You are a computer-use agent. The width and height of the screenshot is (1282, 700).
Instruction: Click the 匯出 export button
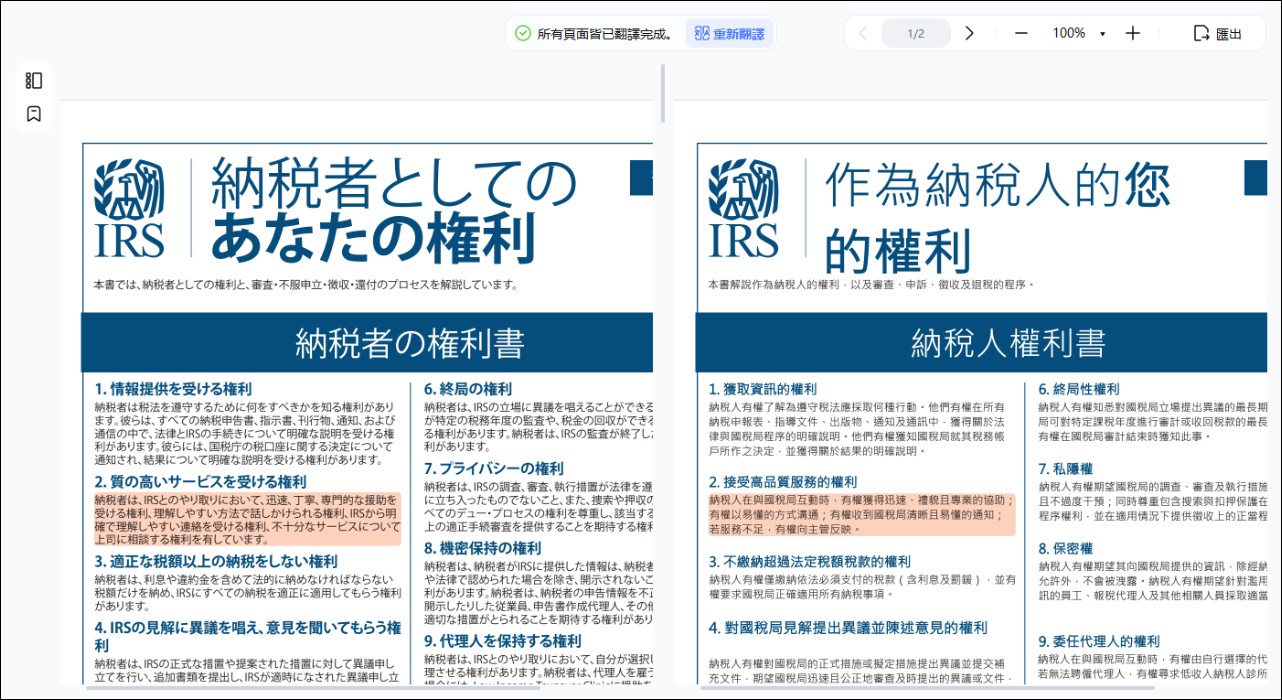click(1218, 34)
